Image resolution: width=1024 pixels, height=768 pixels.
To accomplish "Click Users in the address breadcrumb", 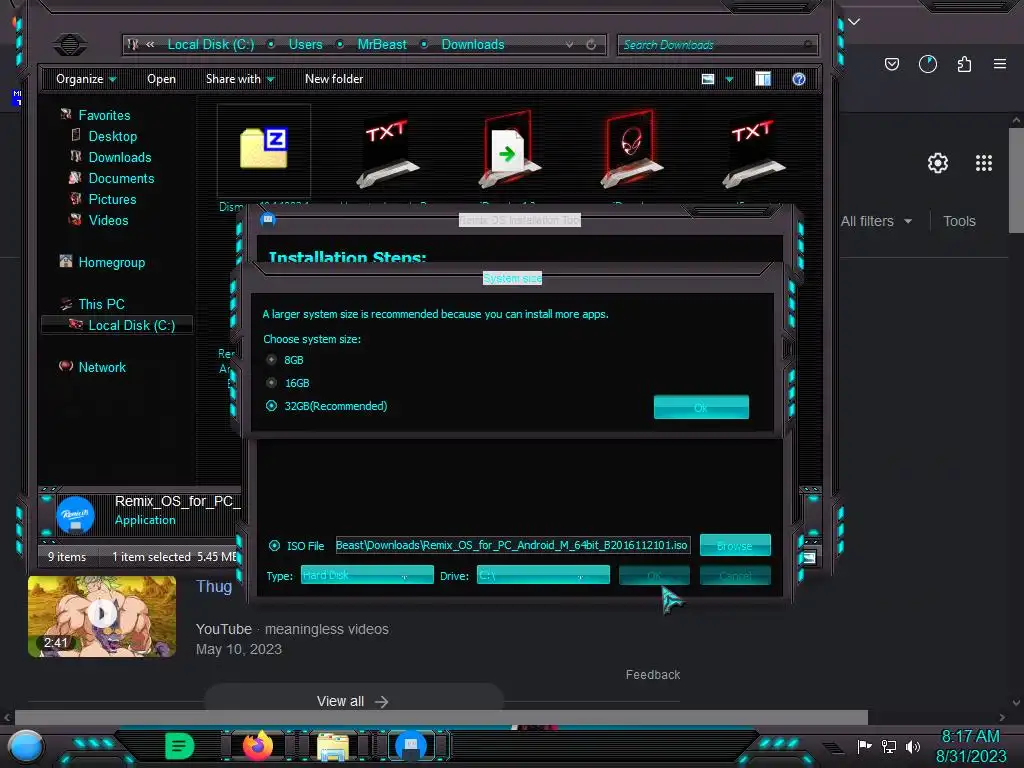I will pyautogui.click(x=306, y=44).
